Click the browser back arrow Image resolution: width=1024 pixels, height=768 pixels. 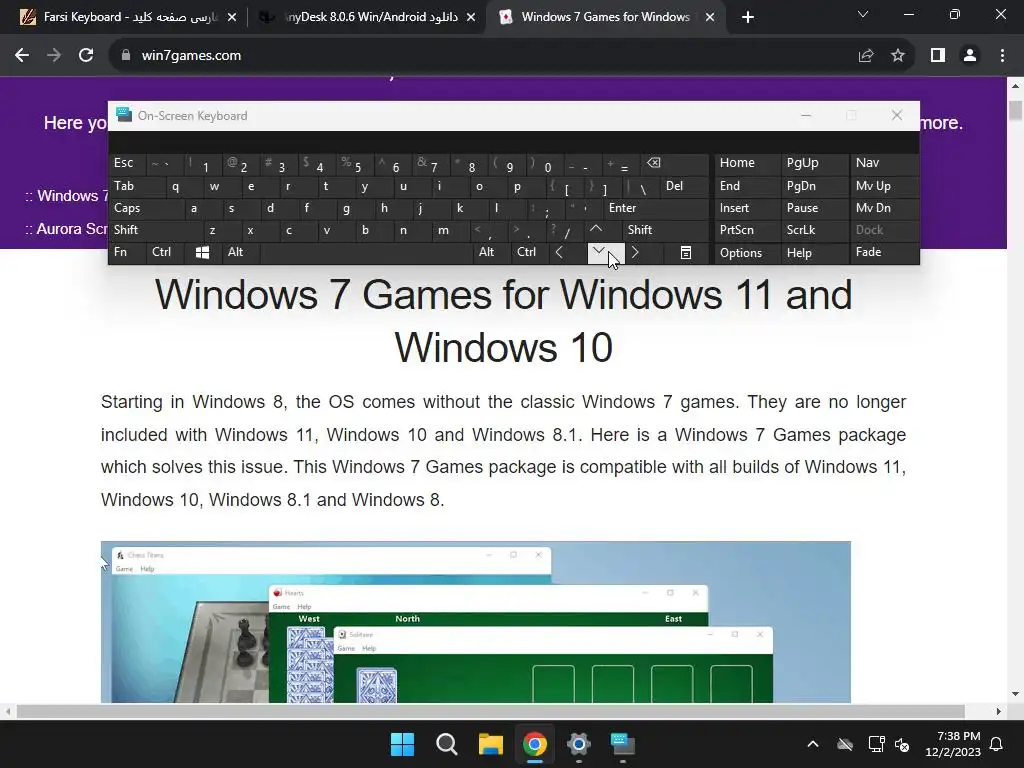[x=22, y=56]
